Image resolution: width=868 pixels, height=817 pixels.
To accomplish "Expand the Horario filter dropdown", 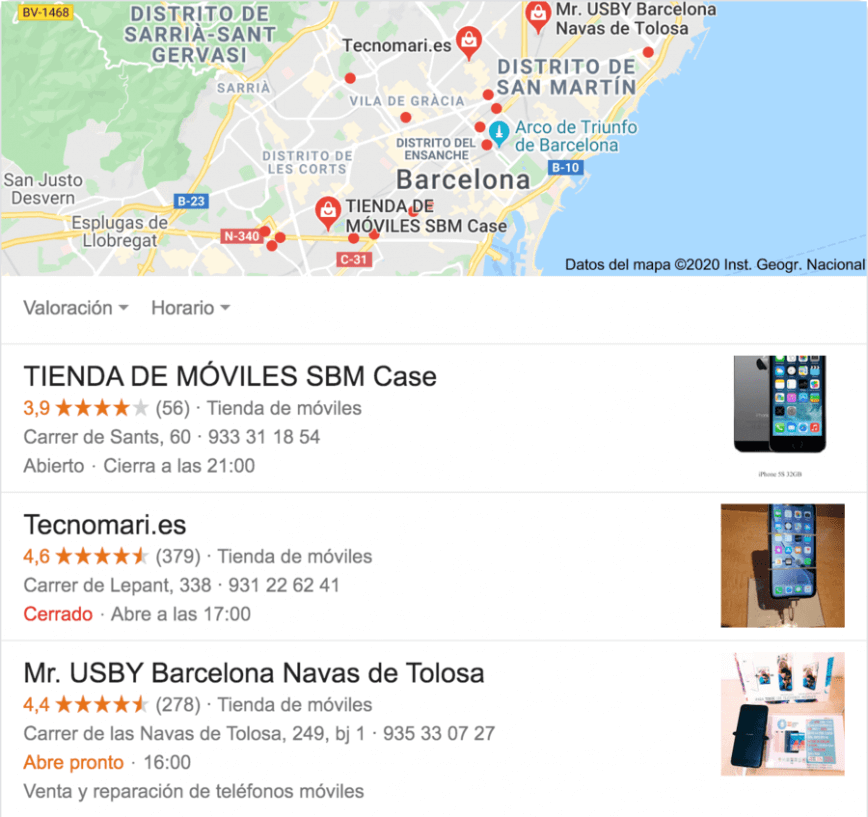I will tap(190, 308).
